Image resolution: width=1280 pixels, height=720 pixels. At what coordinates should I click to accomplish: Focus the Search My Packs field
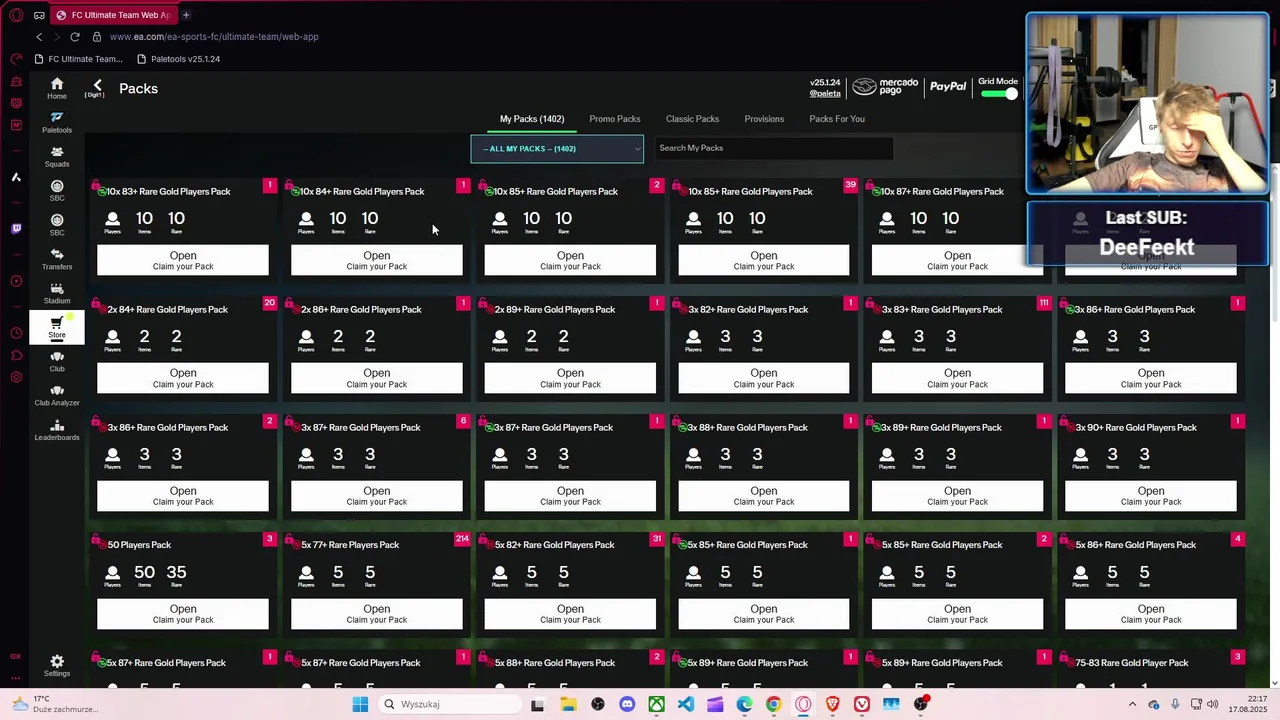point(773,148)
